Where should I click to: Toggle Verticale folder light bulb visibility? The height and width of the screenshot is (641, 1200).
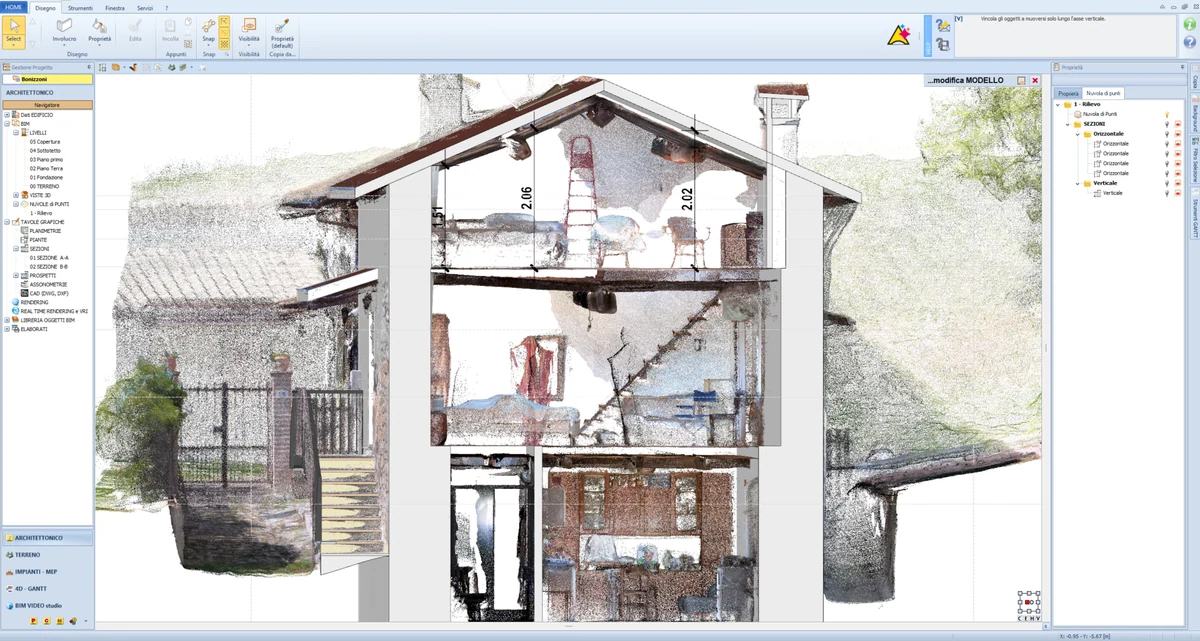pyautogui.click(x=1166, y=183)
